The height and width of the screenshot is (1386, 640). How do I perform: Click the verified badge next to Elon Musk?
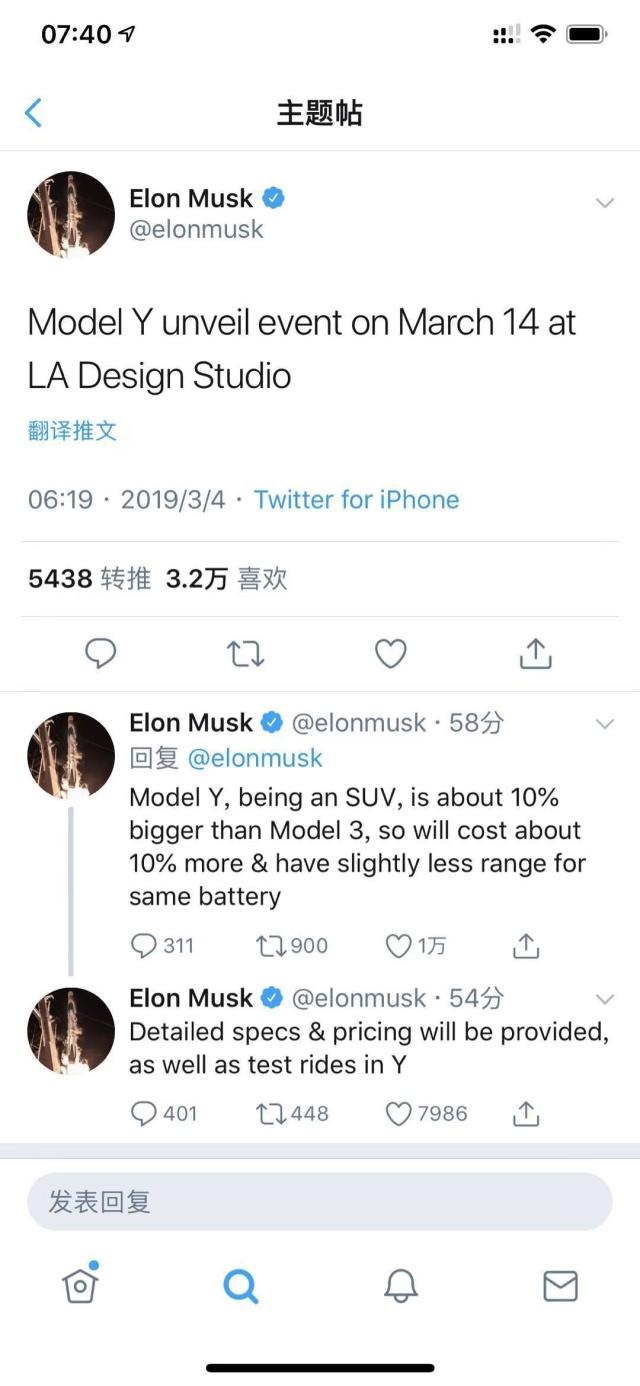tap(272, 197)
